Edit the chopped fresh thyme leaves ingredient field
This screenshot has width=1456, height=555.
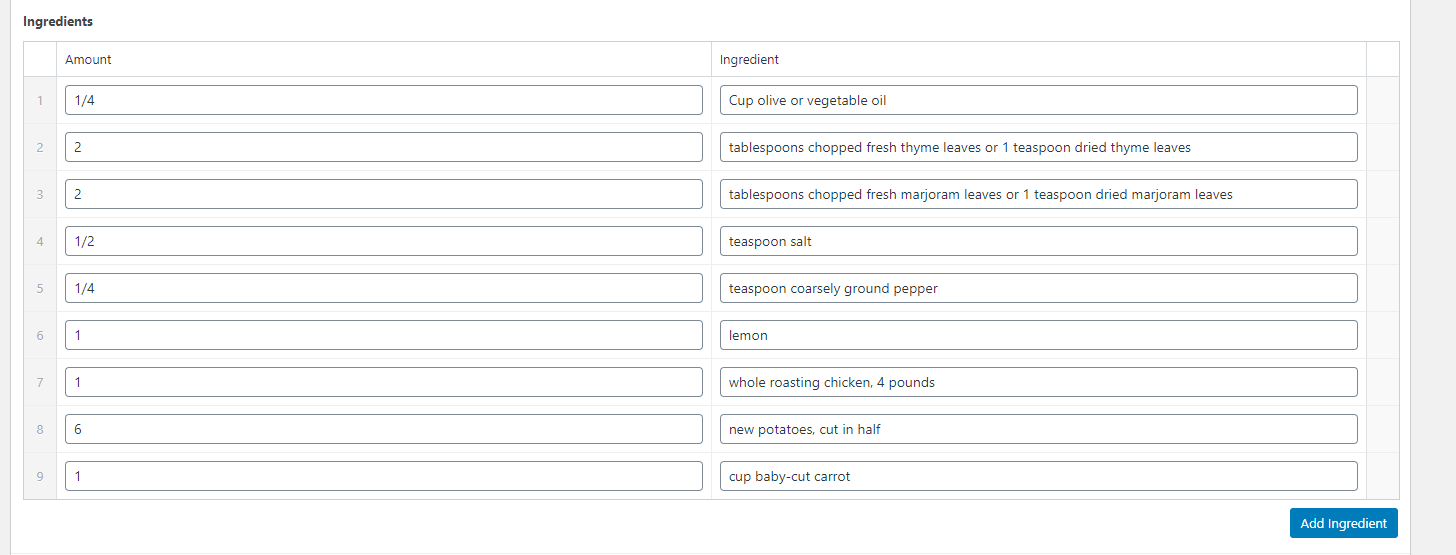[x=1038, y=147]
